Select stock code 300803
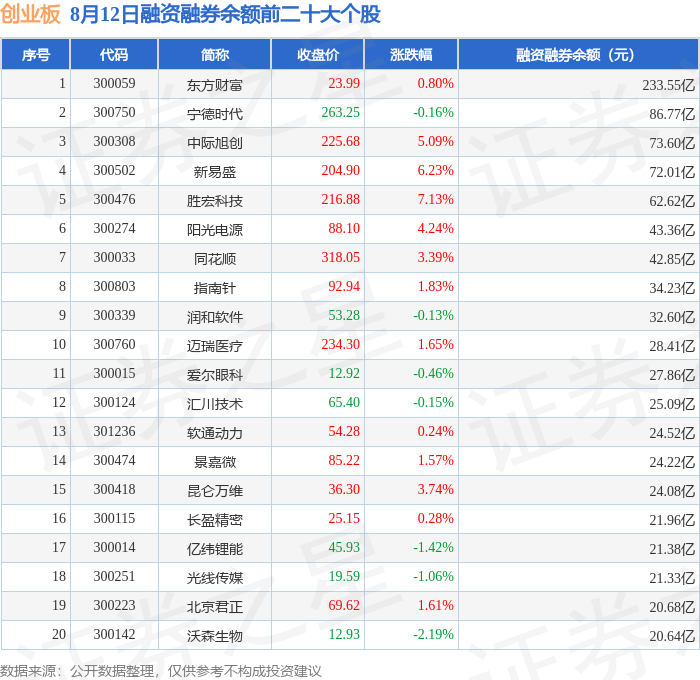The image size is (700, 680). 114,287
